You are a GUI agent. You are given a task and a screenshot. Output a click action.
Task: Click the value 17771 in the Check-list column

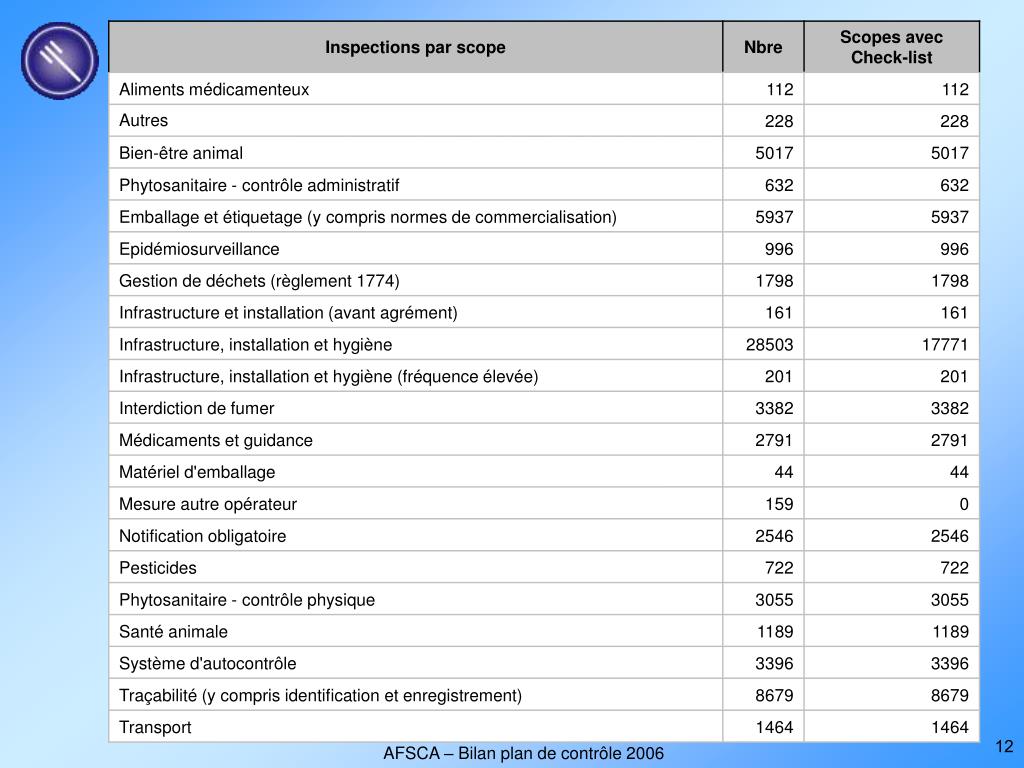point(944,345)
